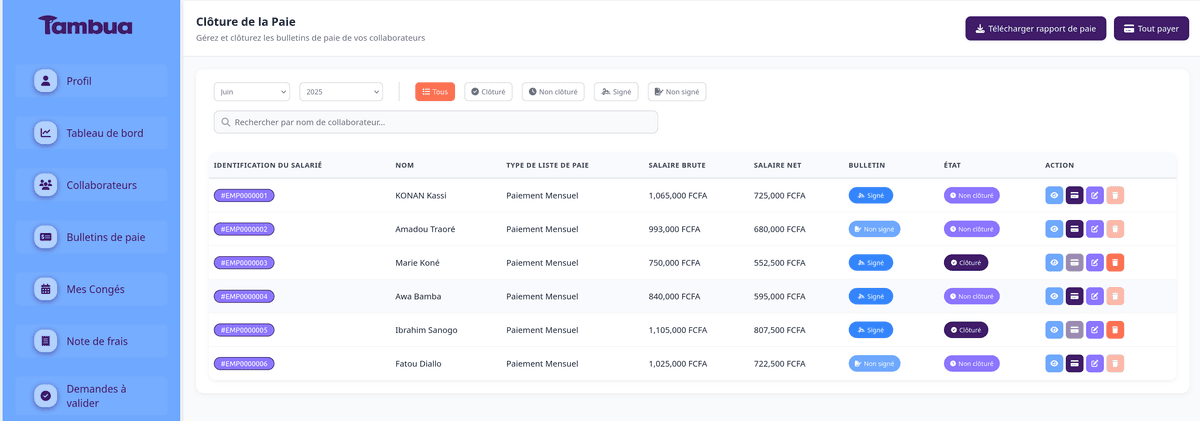The image size is (1200, 421).
Task: Enable the Non signé filter
Action: 677,92
